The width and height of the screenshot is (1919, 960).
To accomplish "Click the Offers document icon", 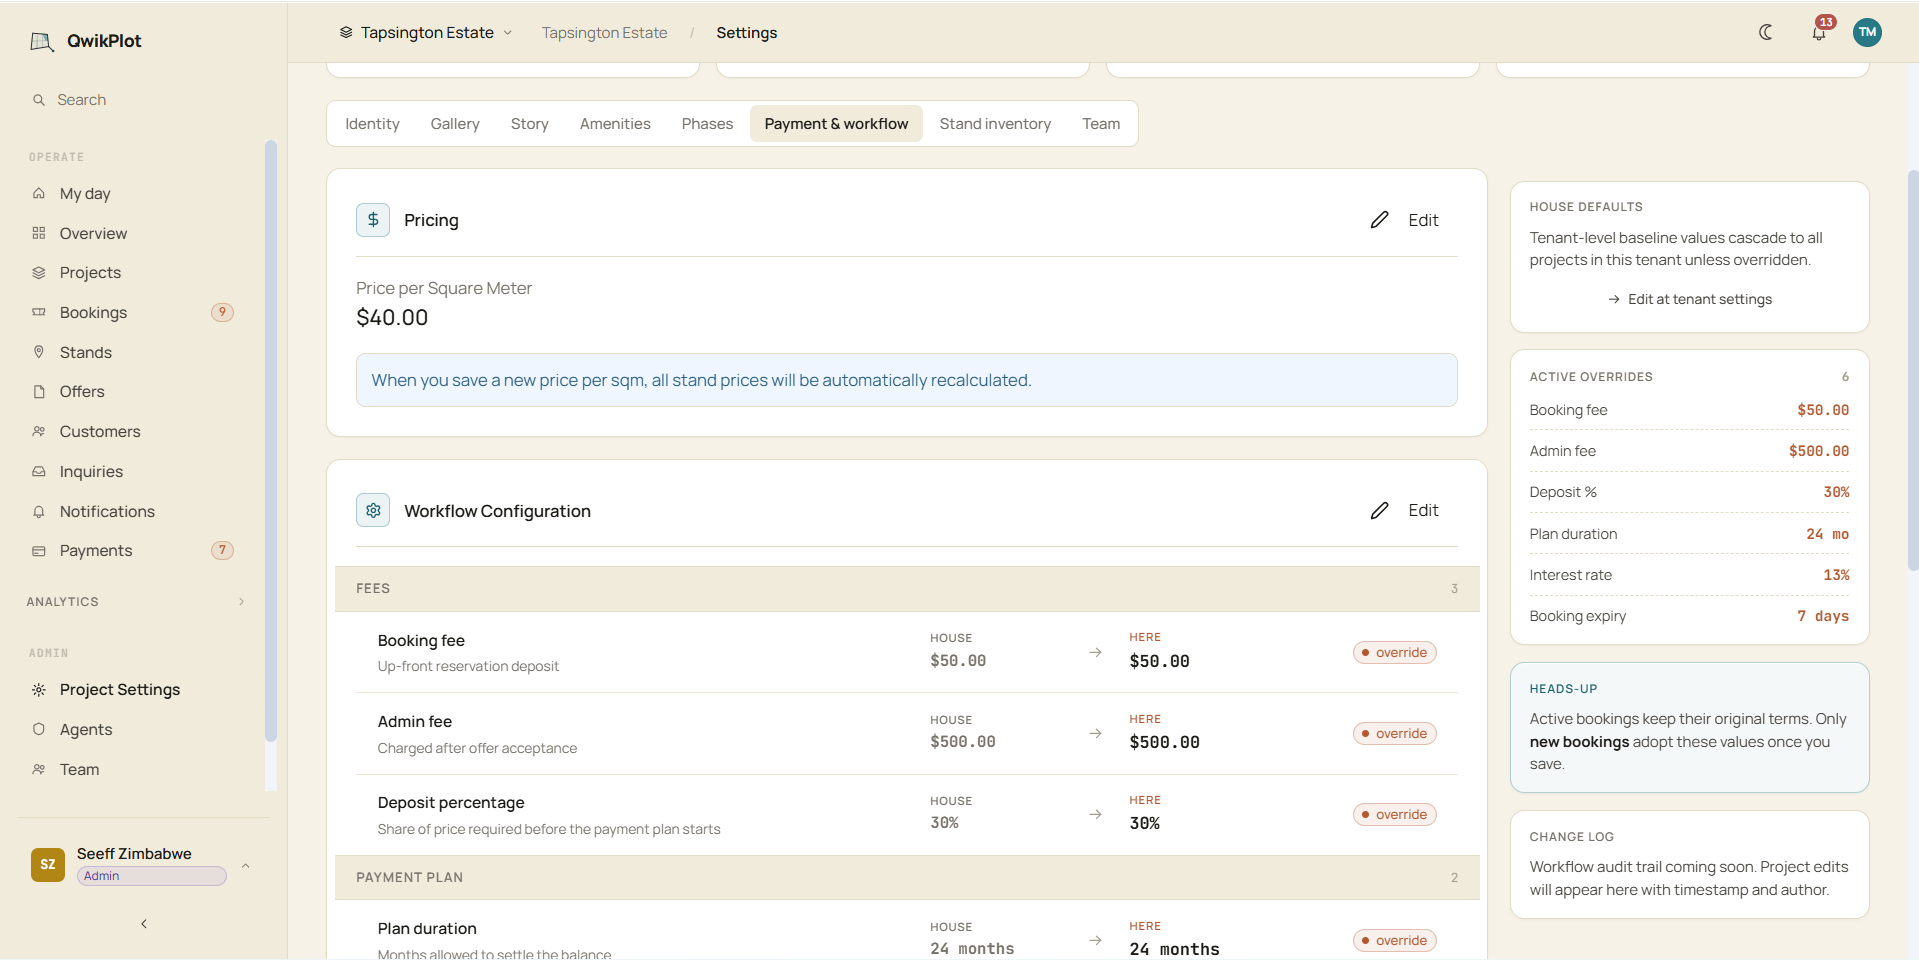I will tap(39, 392).
